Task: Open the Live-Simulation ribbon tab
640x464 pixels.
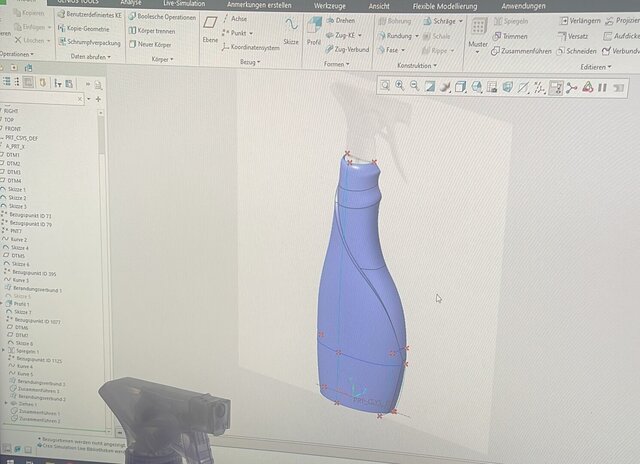Action: (x=184, y=4)
